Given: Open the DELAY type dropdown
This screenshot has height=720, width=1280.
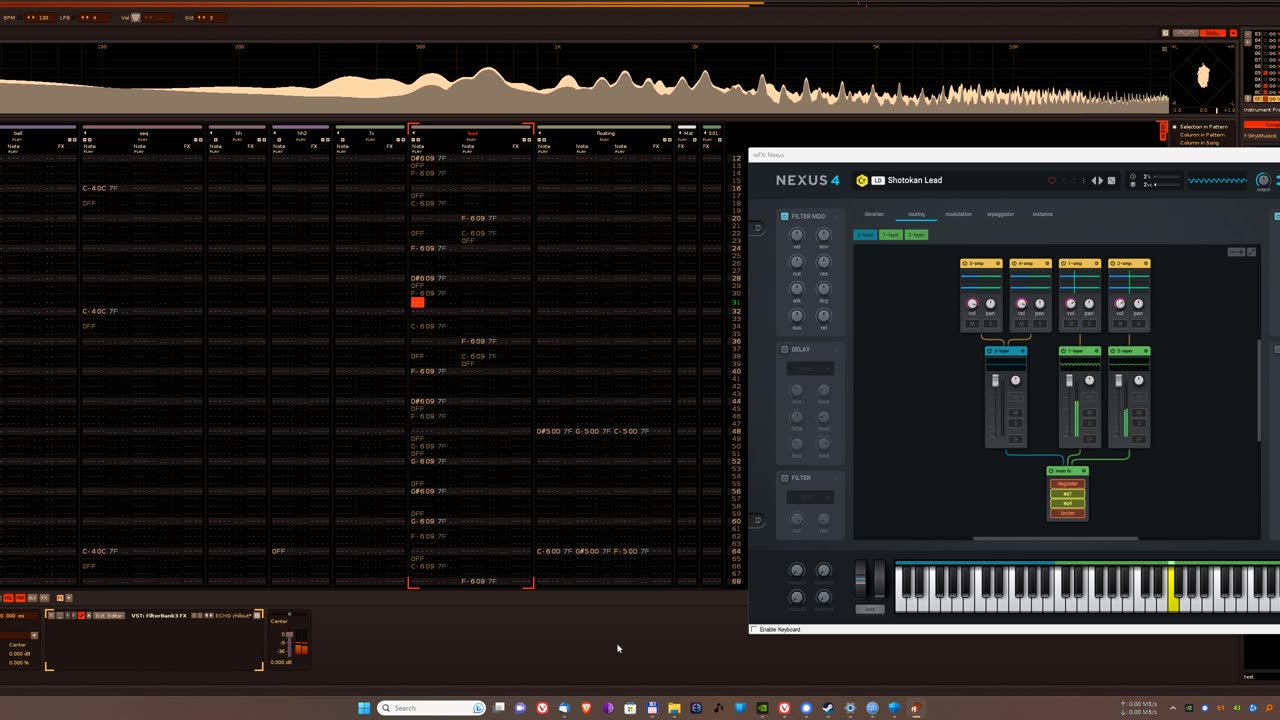Looking at the screenshot, I should click(x=810, y=369).
